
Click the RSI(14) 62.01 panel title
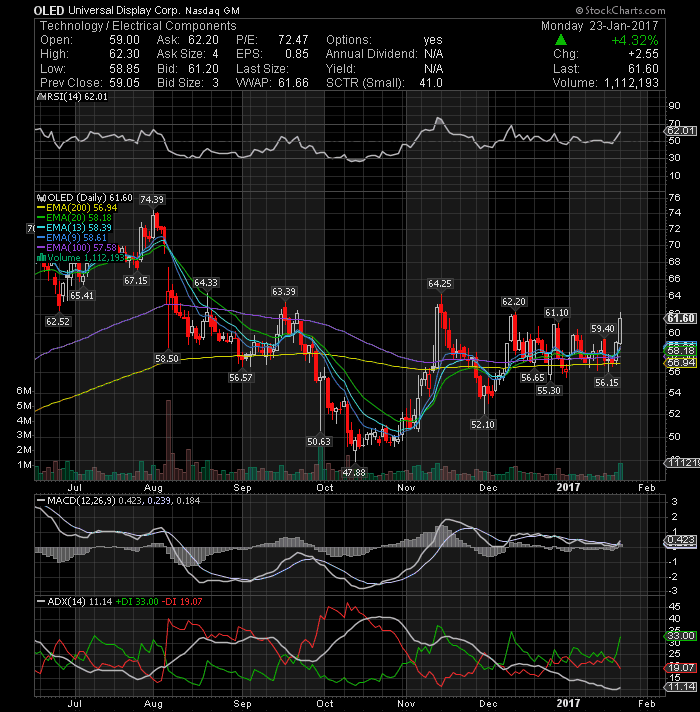(76, 97)
